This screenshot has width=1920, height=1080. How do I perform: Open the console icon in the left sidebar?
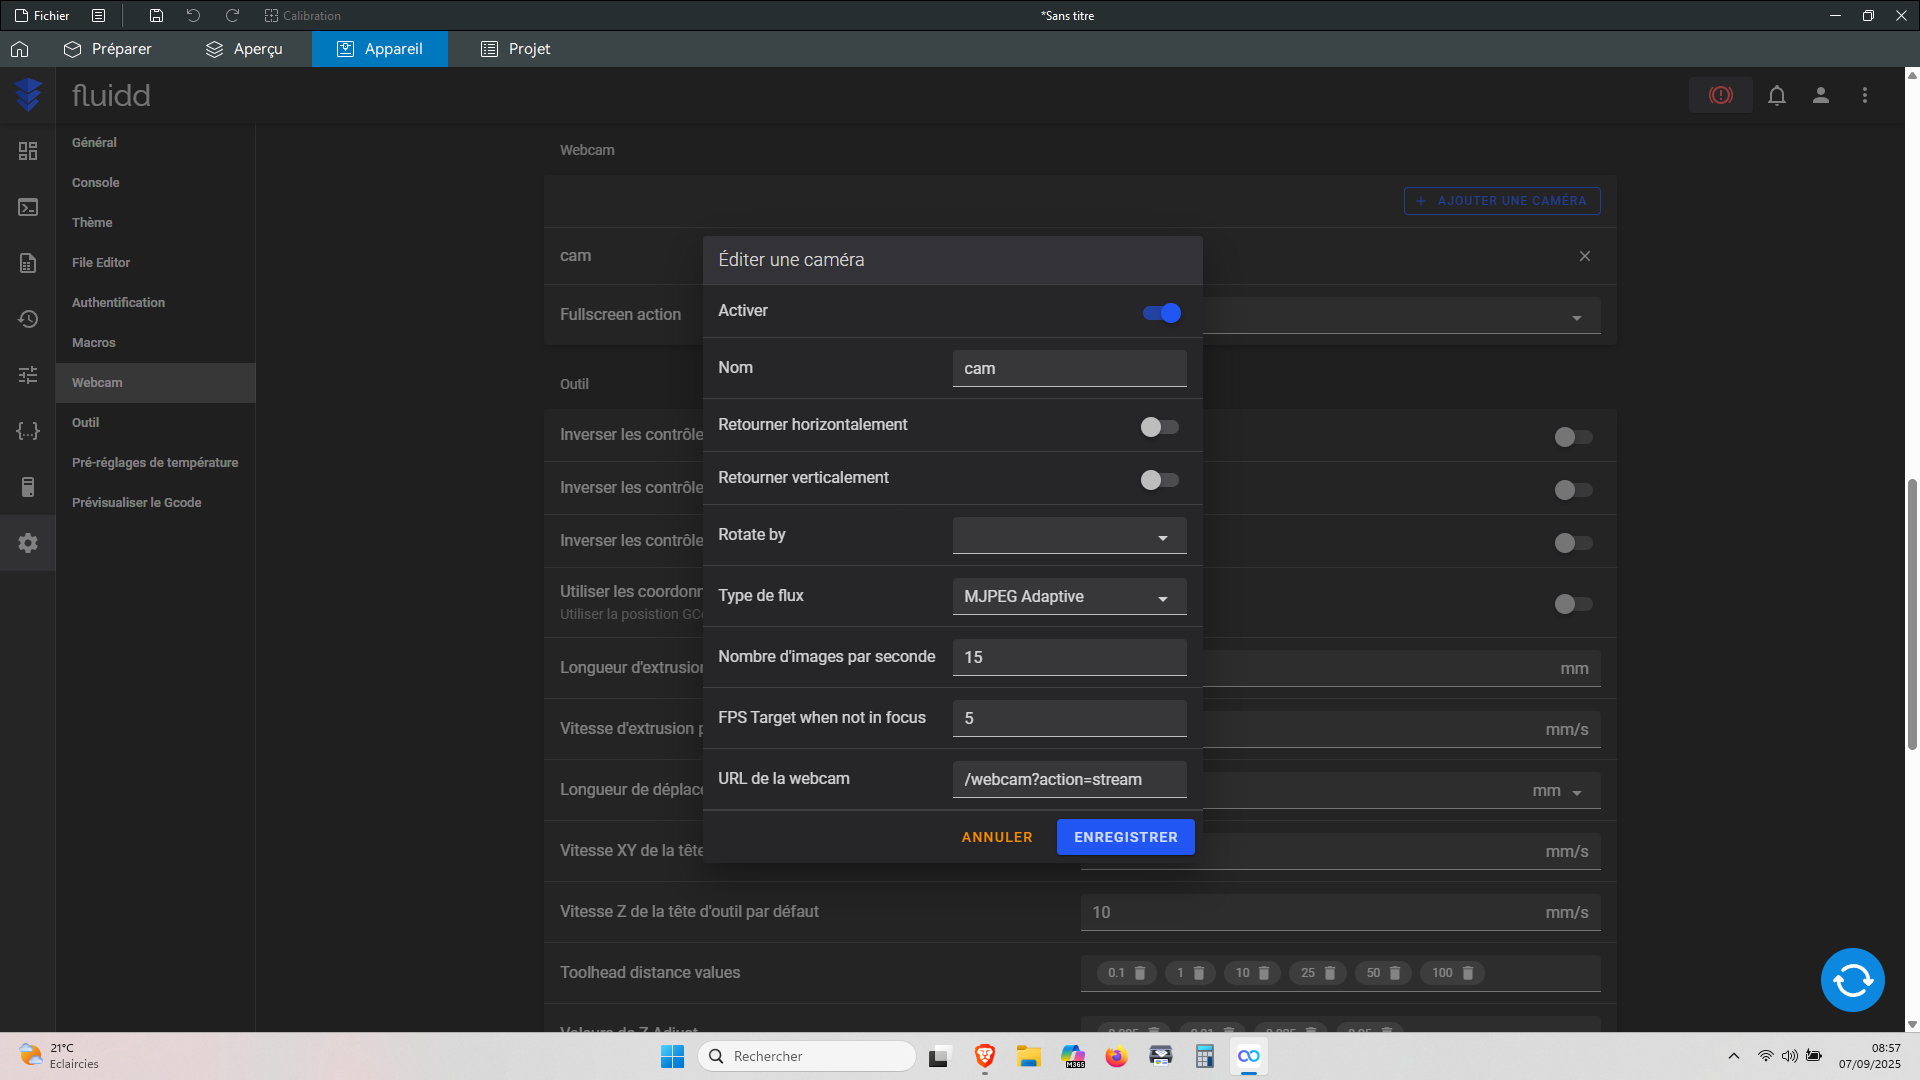pos(28,207)
